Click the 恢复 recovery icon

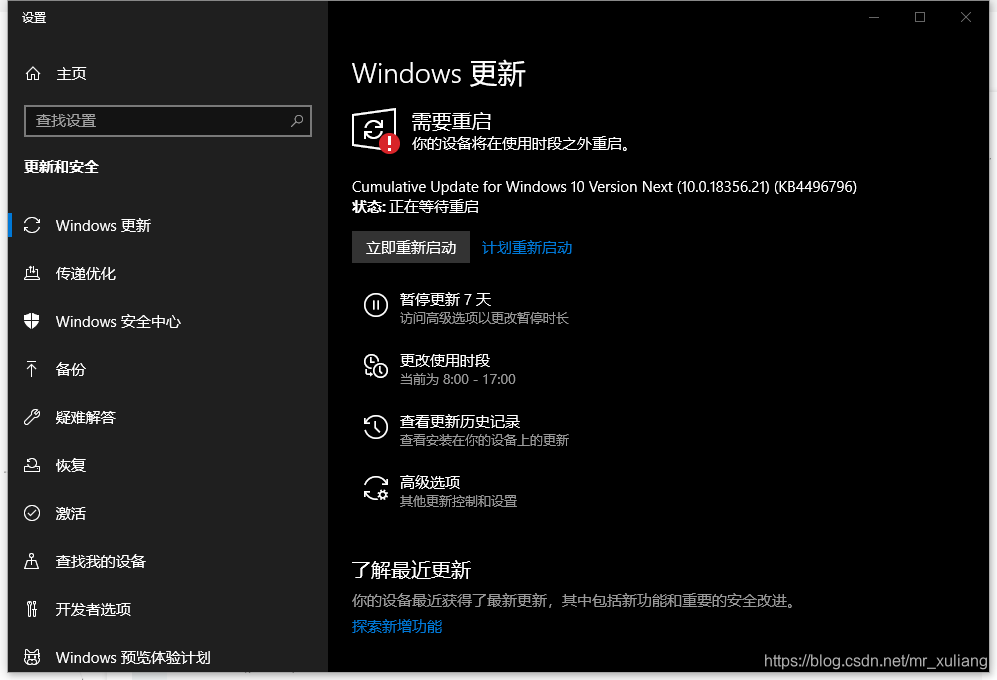pyautogui.click(x=32, y=465)
